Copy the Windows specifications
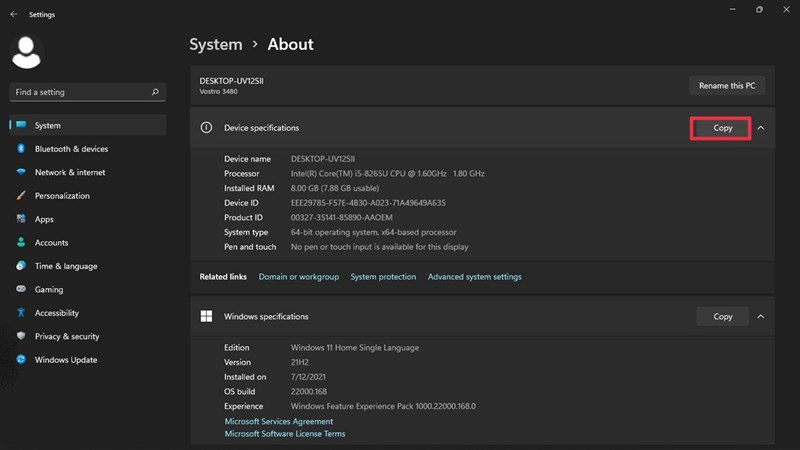The height and width of the screenshot is (450, 800). [x=722, y=316]
